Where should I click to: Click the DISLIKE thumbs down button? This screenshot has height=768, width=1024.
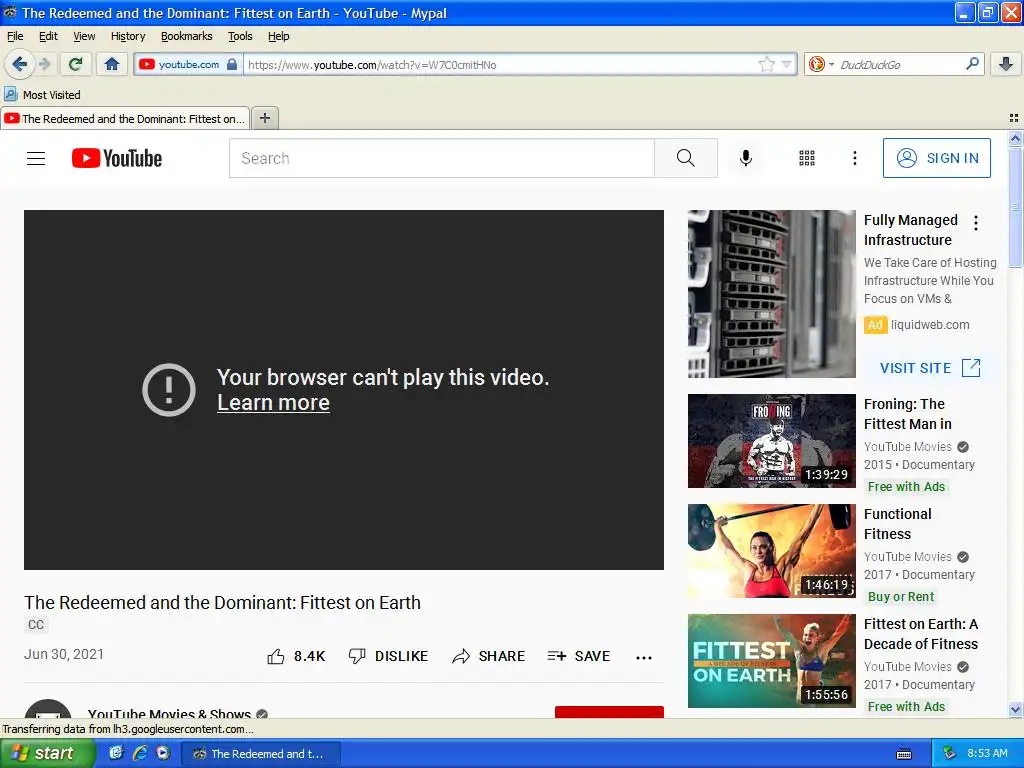pyautogui.click(x=388, y=656)
